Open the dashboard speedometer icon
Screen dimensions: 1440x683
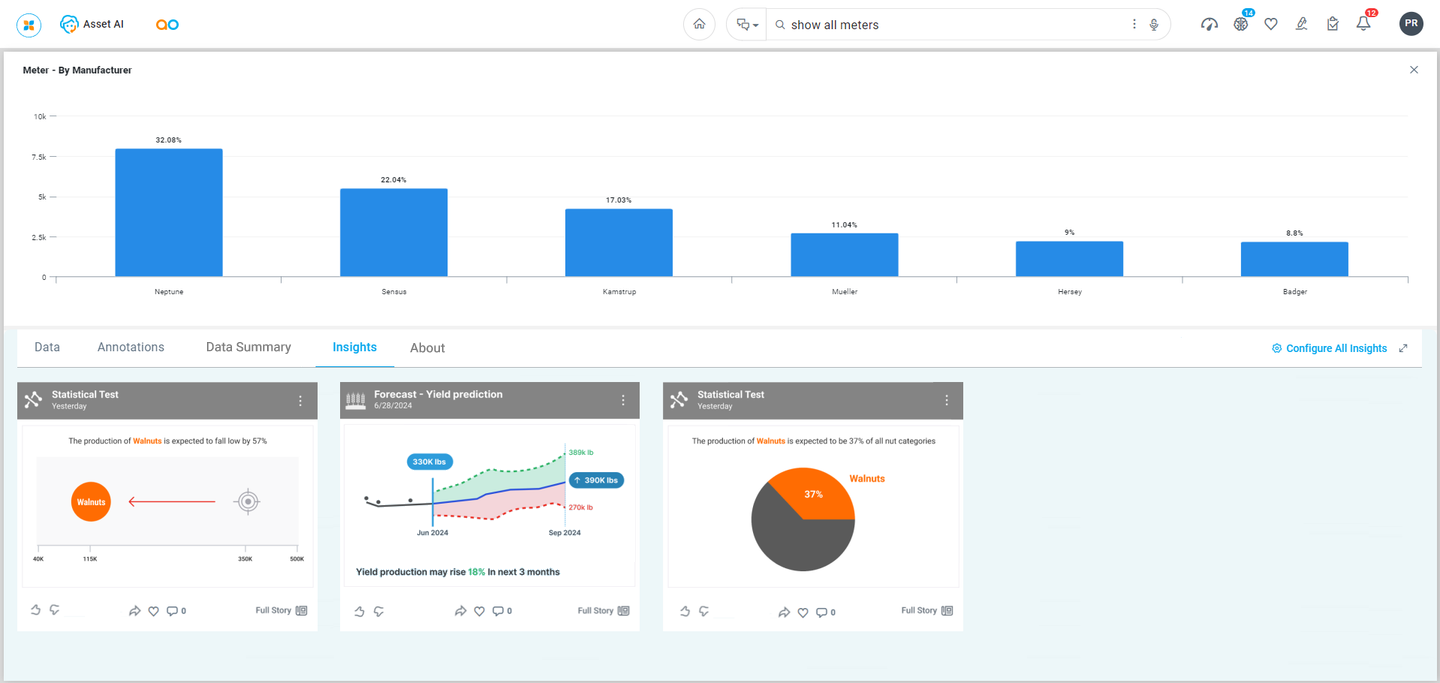click(1209, 24)
